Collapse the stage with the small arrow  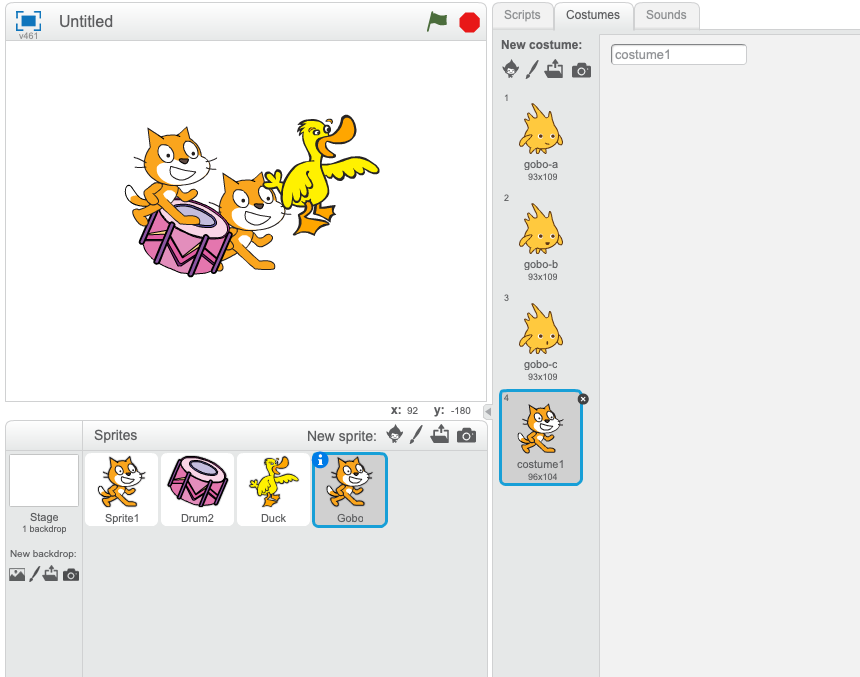487,411
